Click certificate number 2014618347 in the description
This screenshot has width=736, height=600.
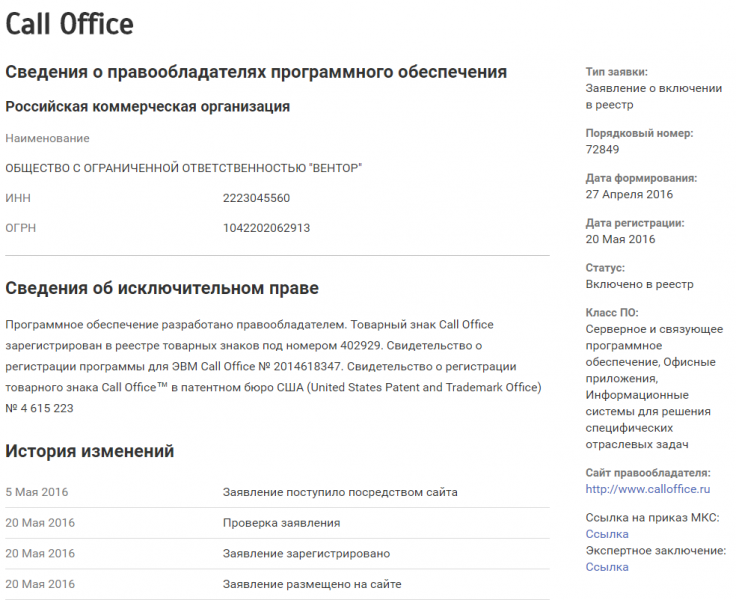coord(307,367)
